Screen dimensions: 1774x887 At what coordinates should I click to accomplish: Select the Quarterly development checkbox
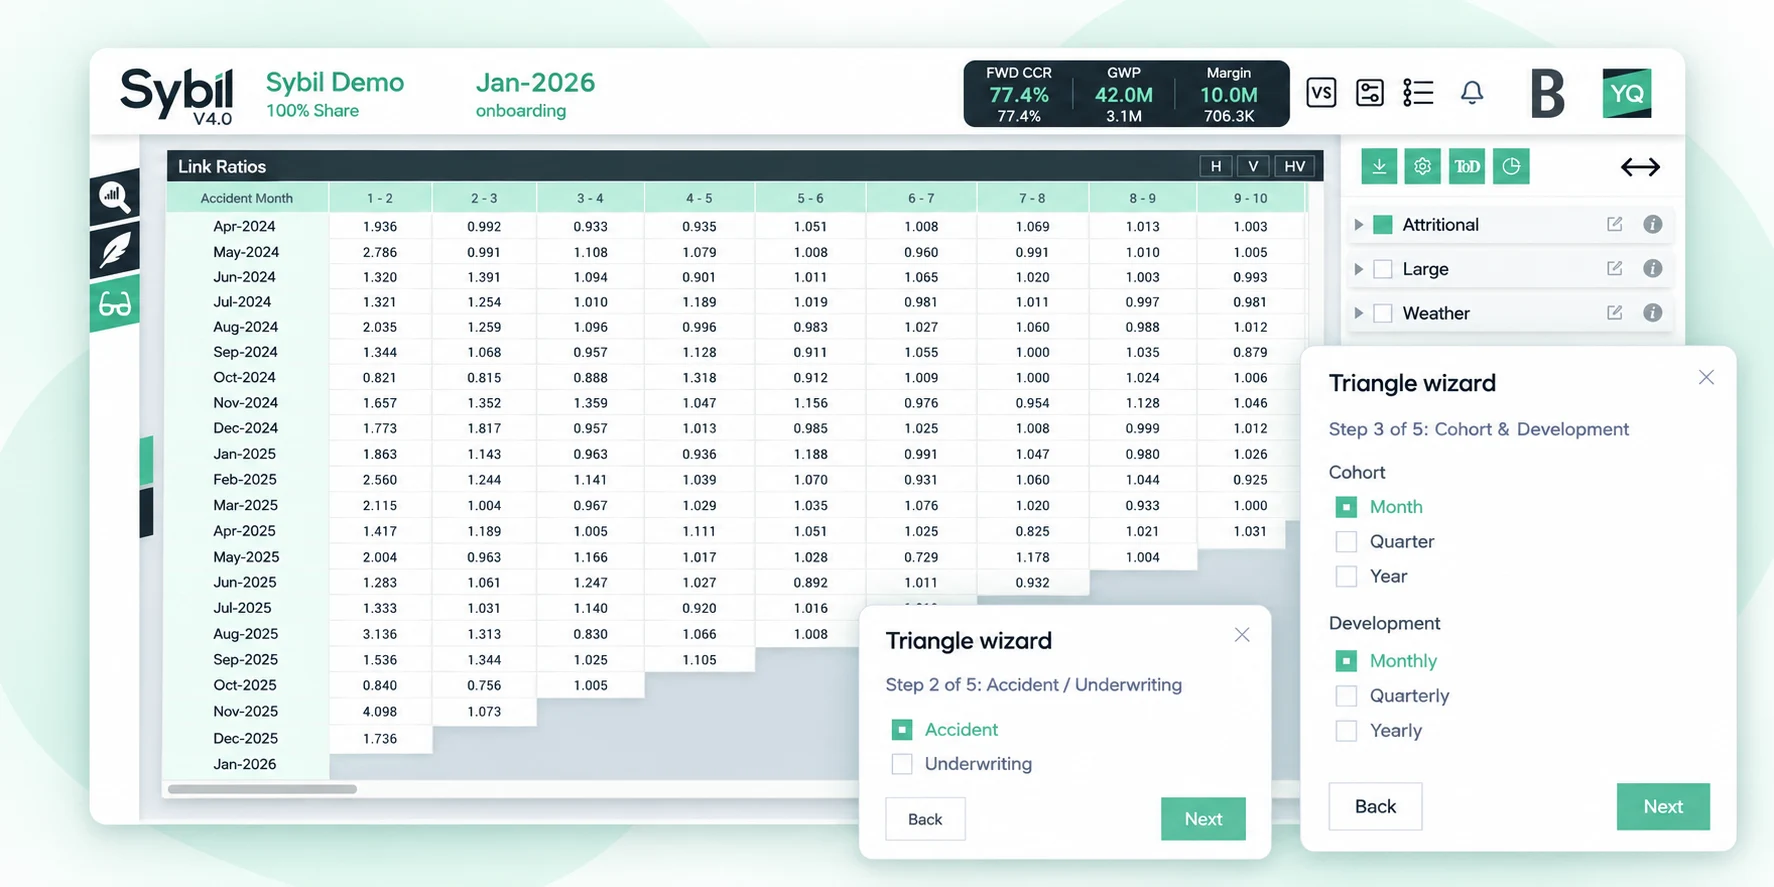1346,696
